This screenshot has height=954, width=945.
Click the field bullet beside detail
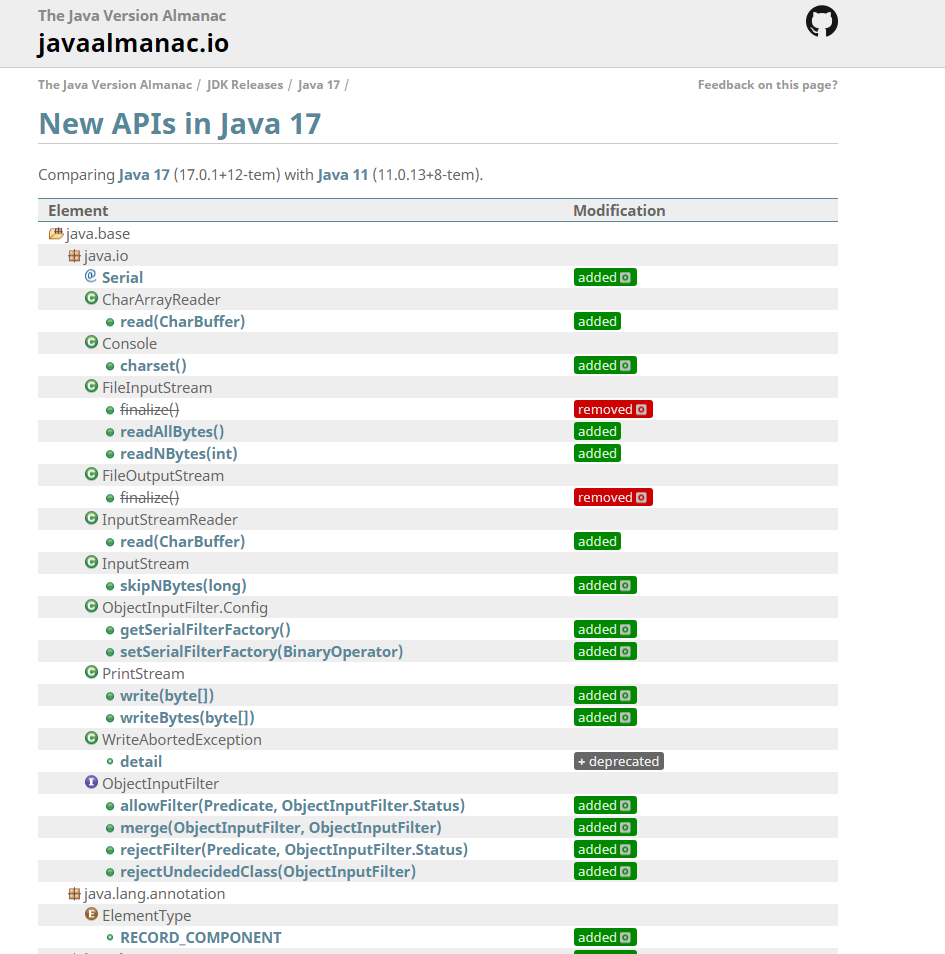110,762
